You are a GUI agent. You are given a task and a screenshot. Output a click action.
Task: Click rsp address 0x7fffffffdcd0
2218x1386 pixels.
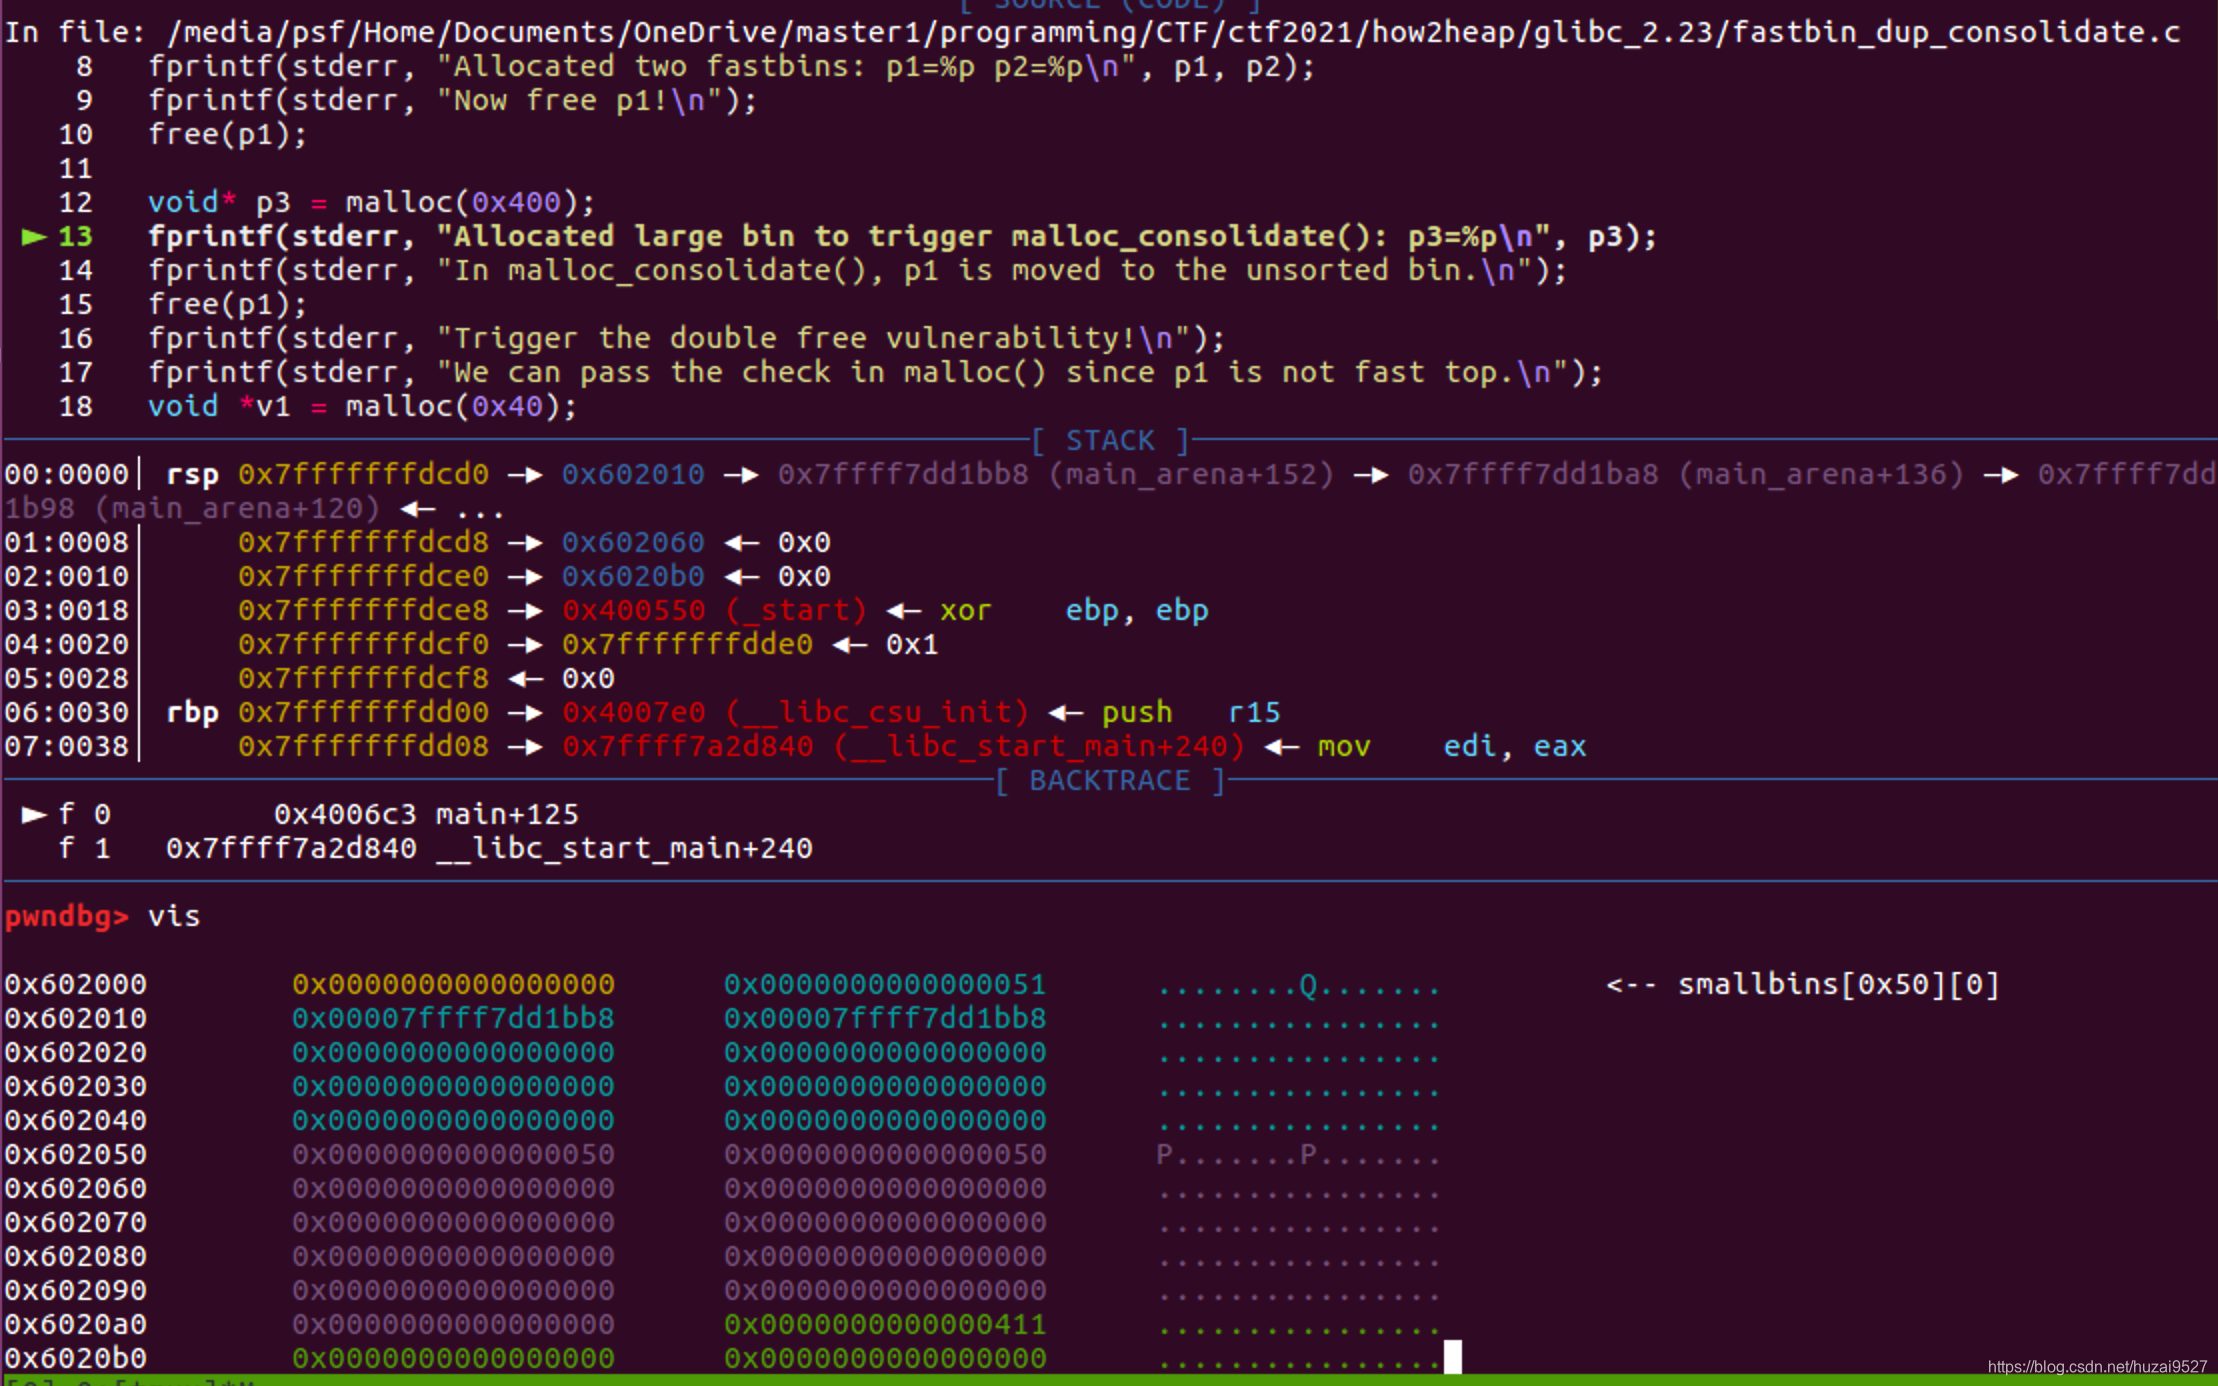[363, 475]
